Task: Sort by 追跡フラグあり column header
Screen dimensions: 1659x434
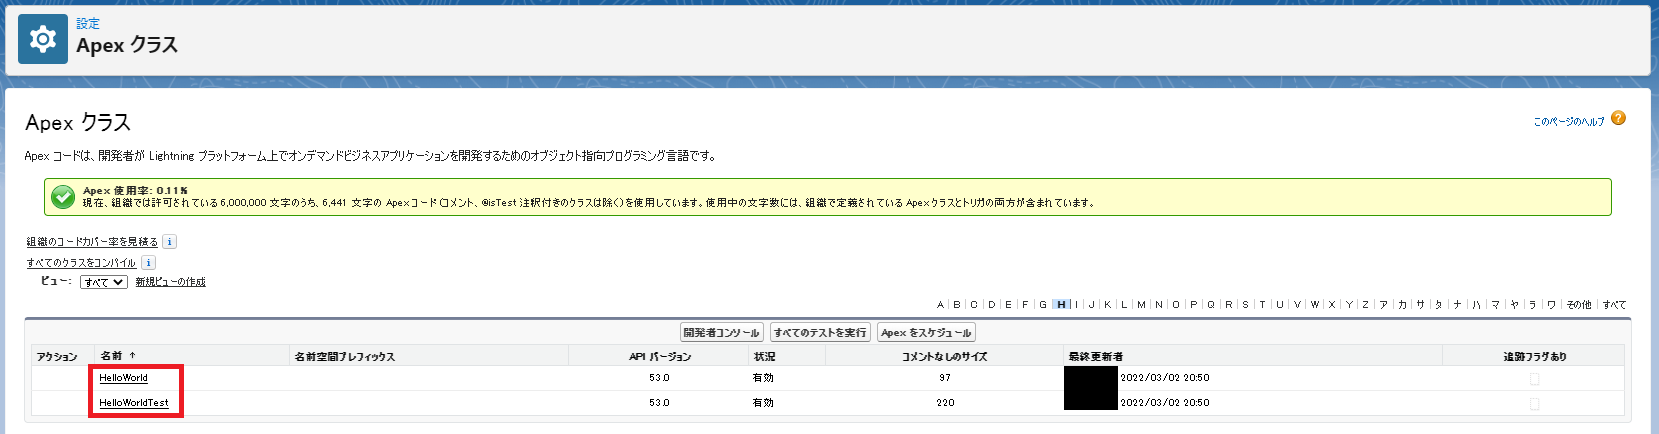Action: tap(1535, 357)
